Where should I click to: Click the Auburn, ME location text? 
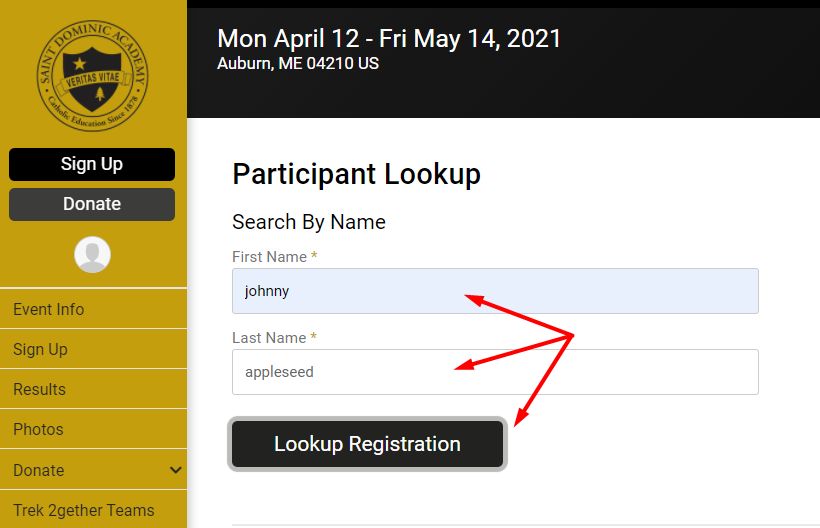[298, 63]
